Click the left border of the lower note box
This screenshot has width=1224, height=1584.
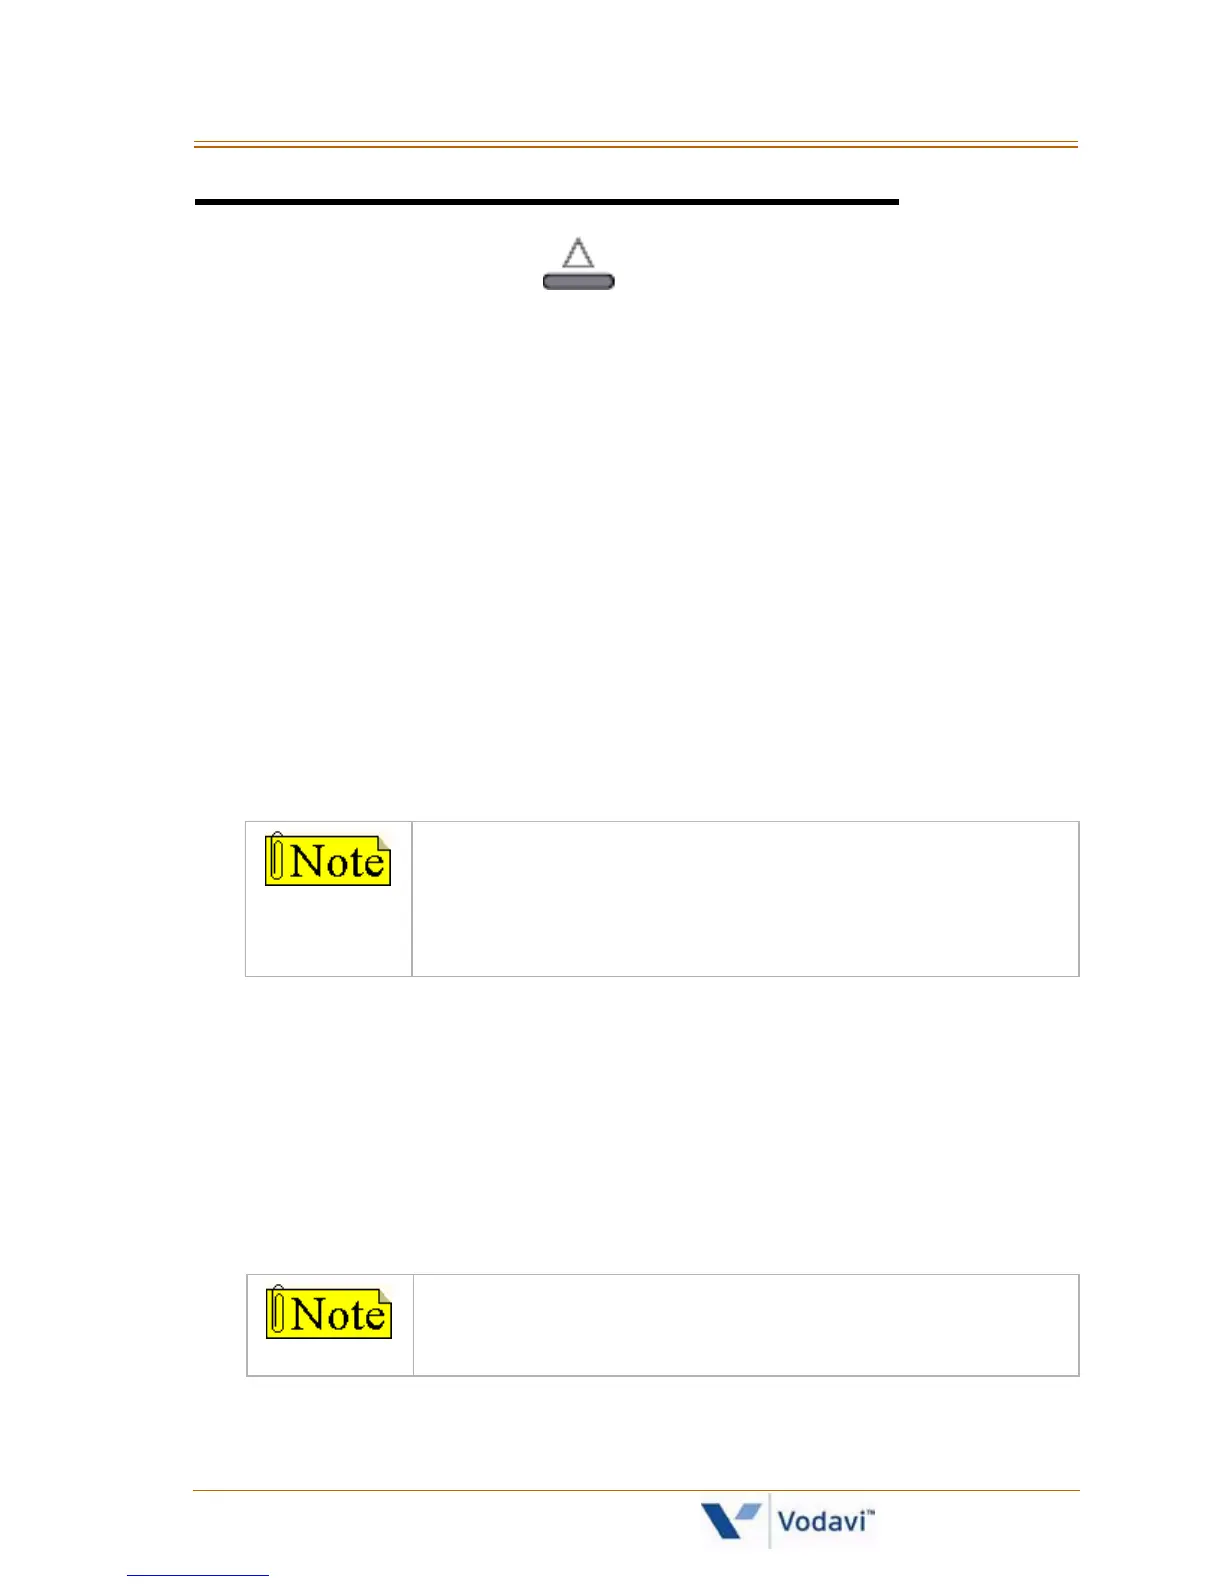tap(247, 1325)
